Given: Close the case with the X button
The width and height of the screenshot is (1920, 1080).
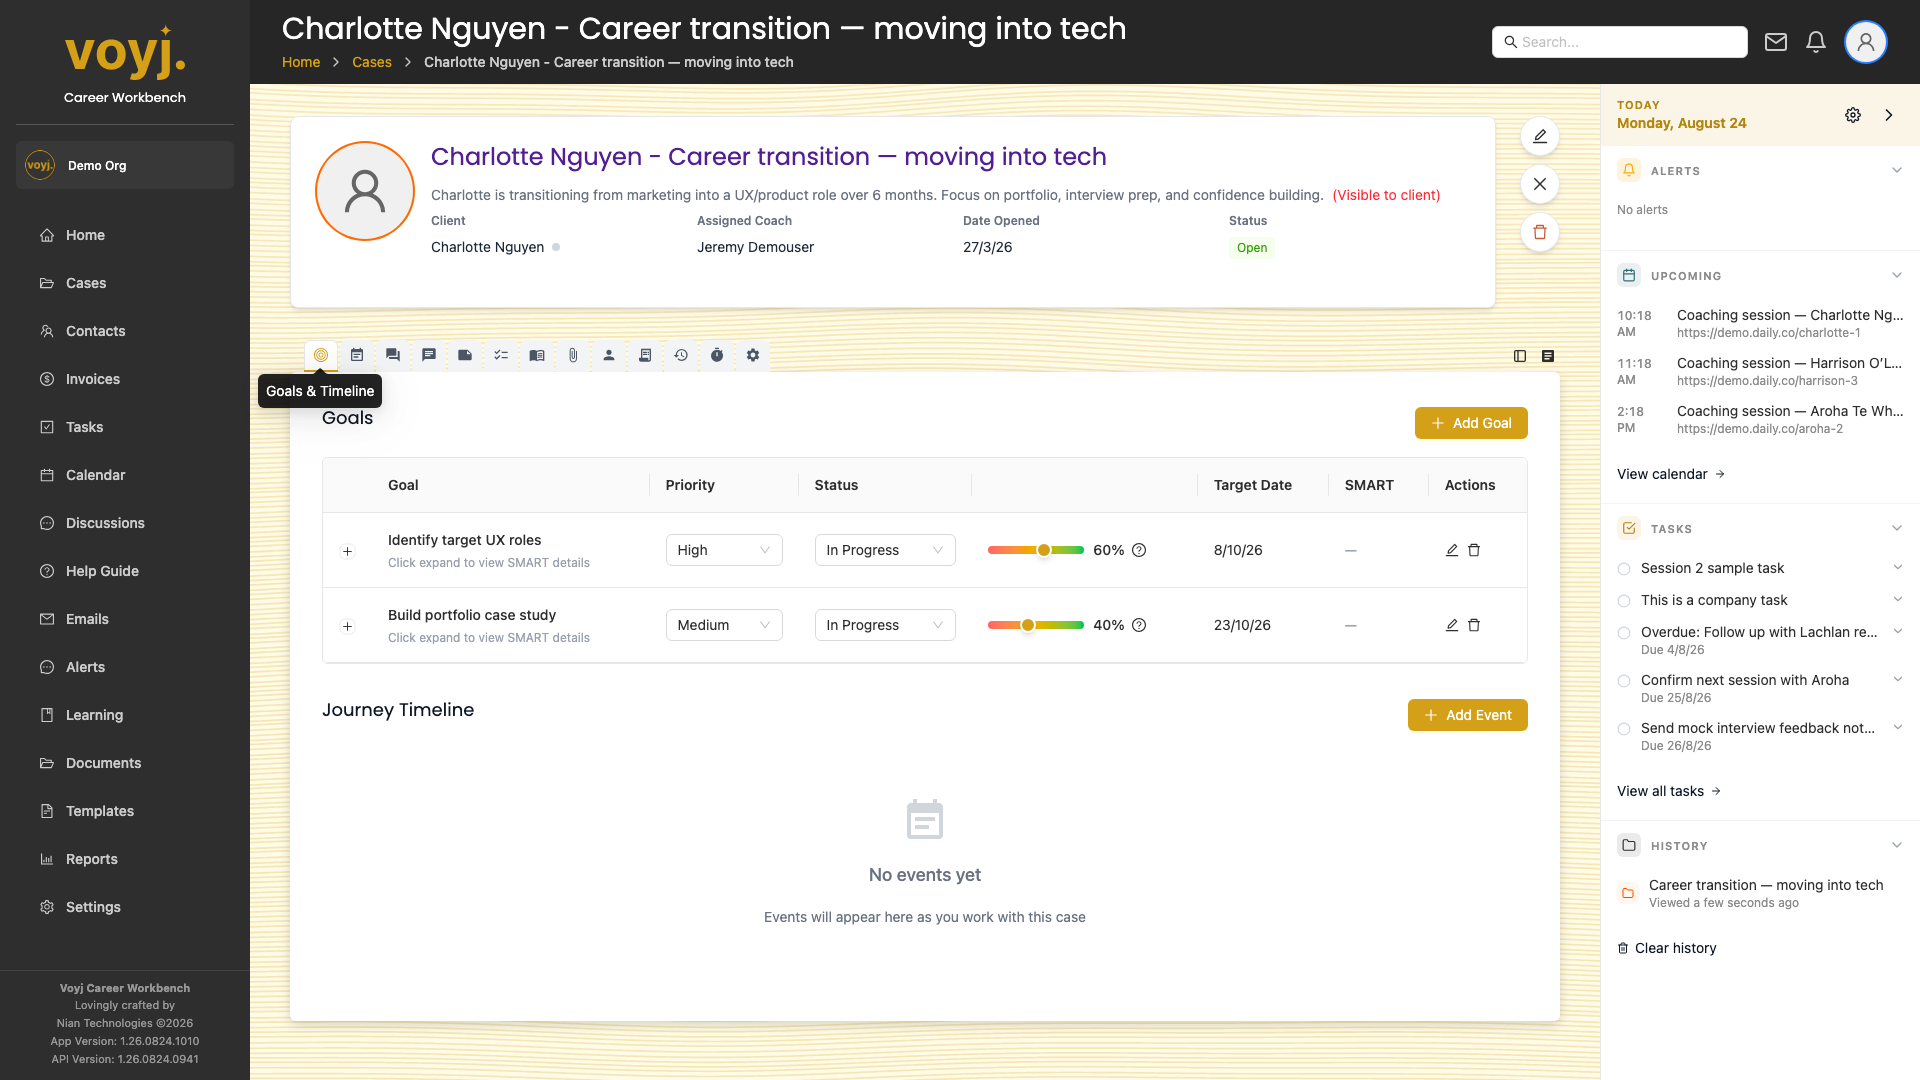Looking at the screenshot, I should 1540,184.
